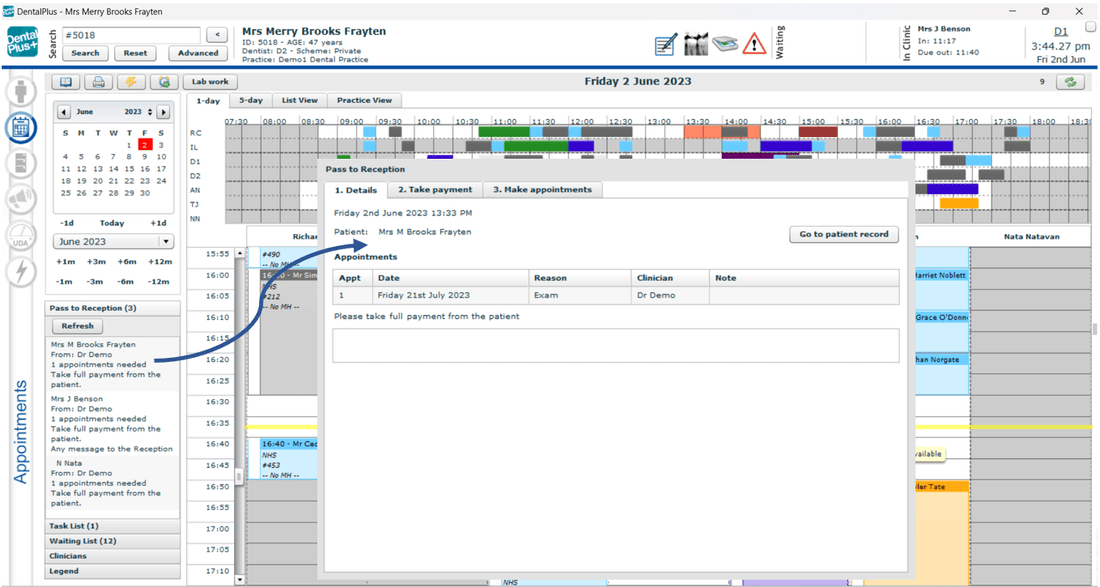Switch to the Practice View tab
The width and height of the screenshot is (1100, 587).
coord(364,100)
